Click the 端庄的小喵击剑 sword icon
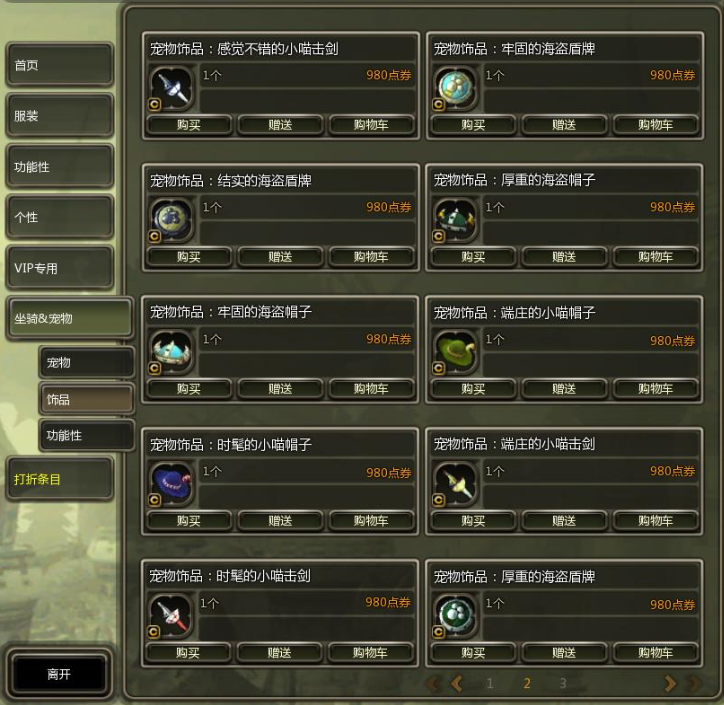Viewport: 724px width, 705px height. [455, 485]
